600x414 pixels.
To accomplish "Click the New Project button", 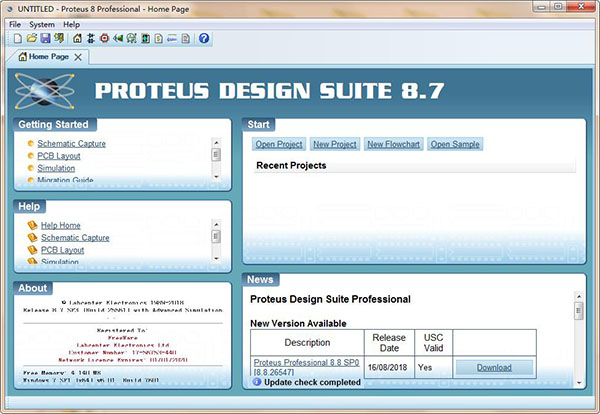I will click(x=335, y=144).
